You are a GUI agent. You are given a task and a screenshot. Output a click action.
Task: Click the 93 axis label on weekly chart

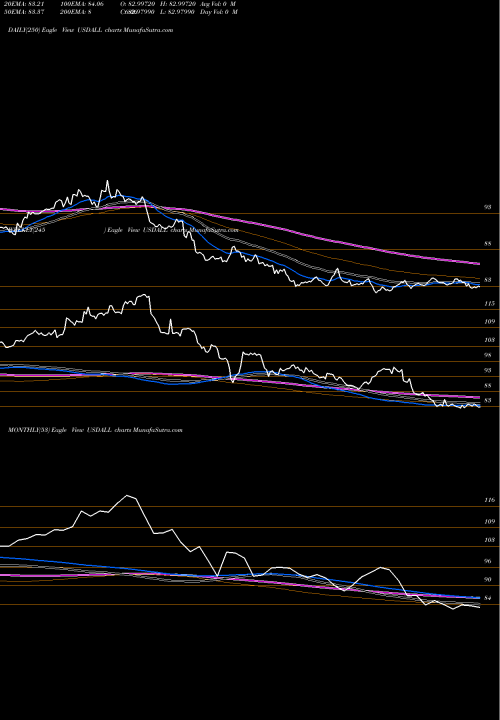tap(487, 370)
